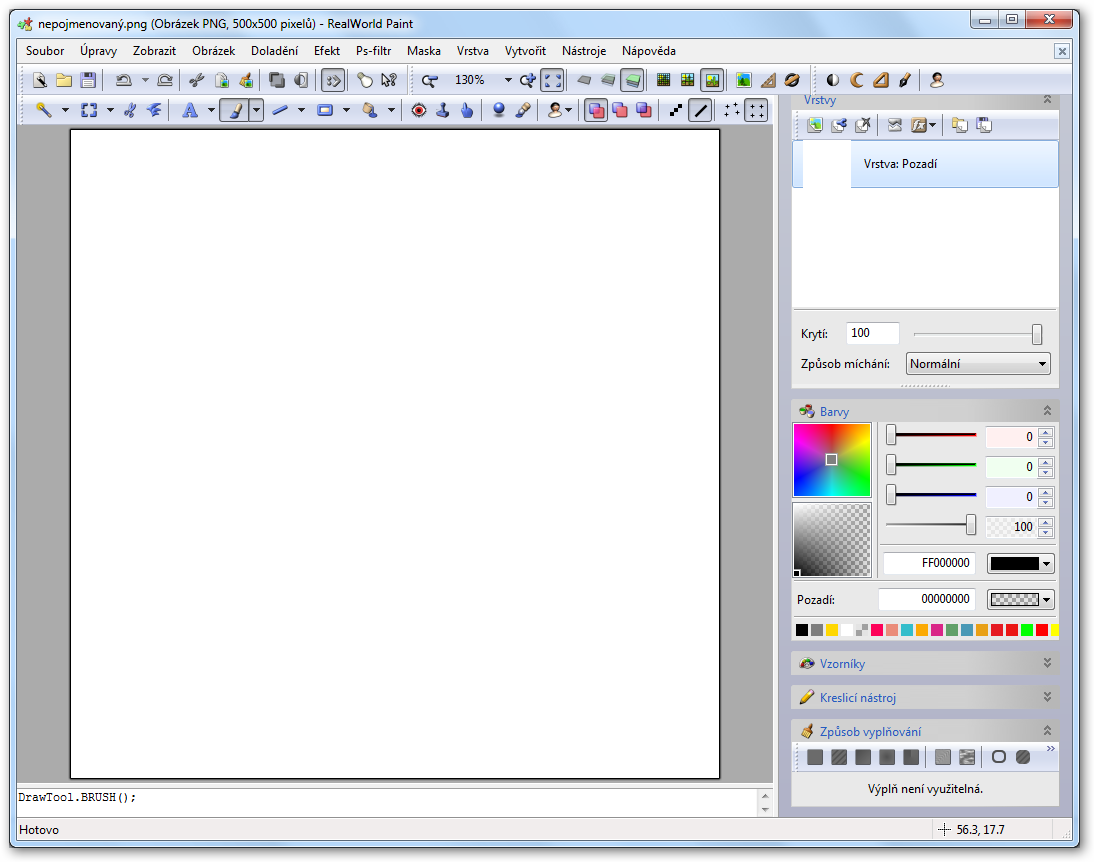Image resolution: width=1094 pixels, height=862 pixels.
Task: Click the outline-only shape mode button
Action: (998, 757)
